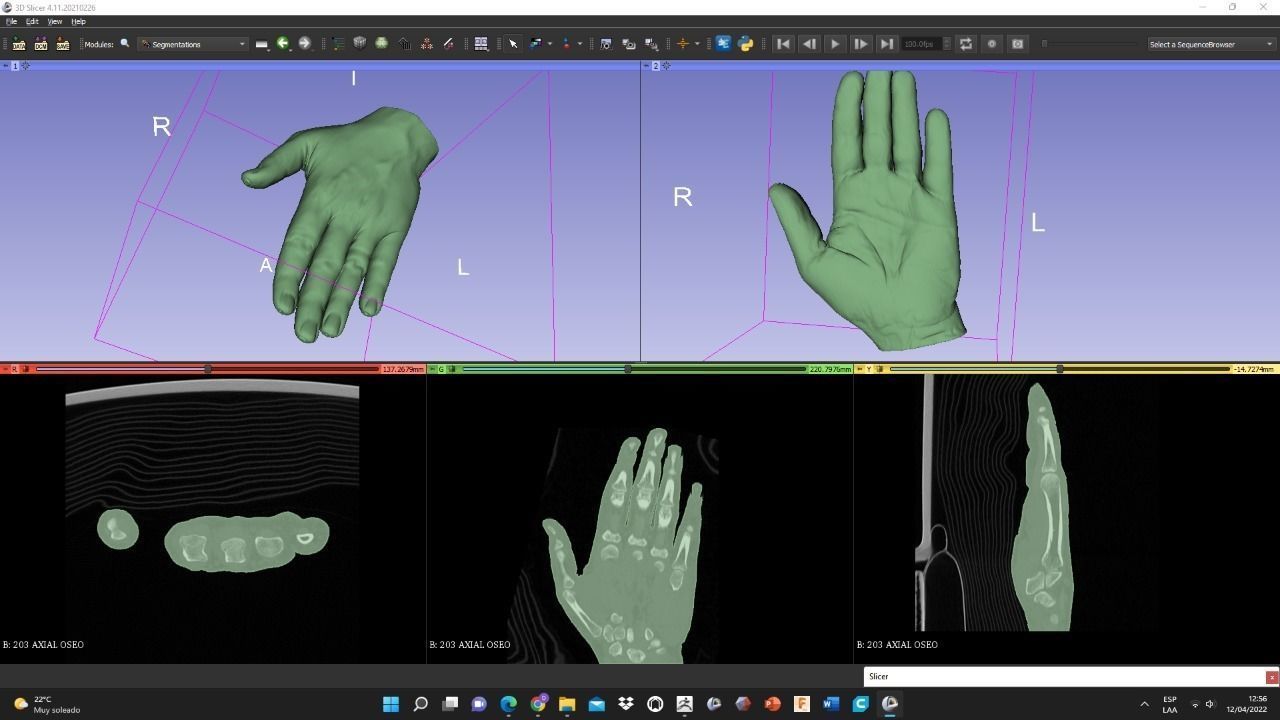The image size is (1280, 720).
Task: Open Volume Rendering cube icon
Action: pos(360,44)
